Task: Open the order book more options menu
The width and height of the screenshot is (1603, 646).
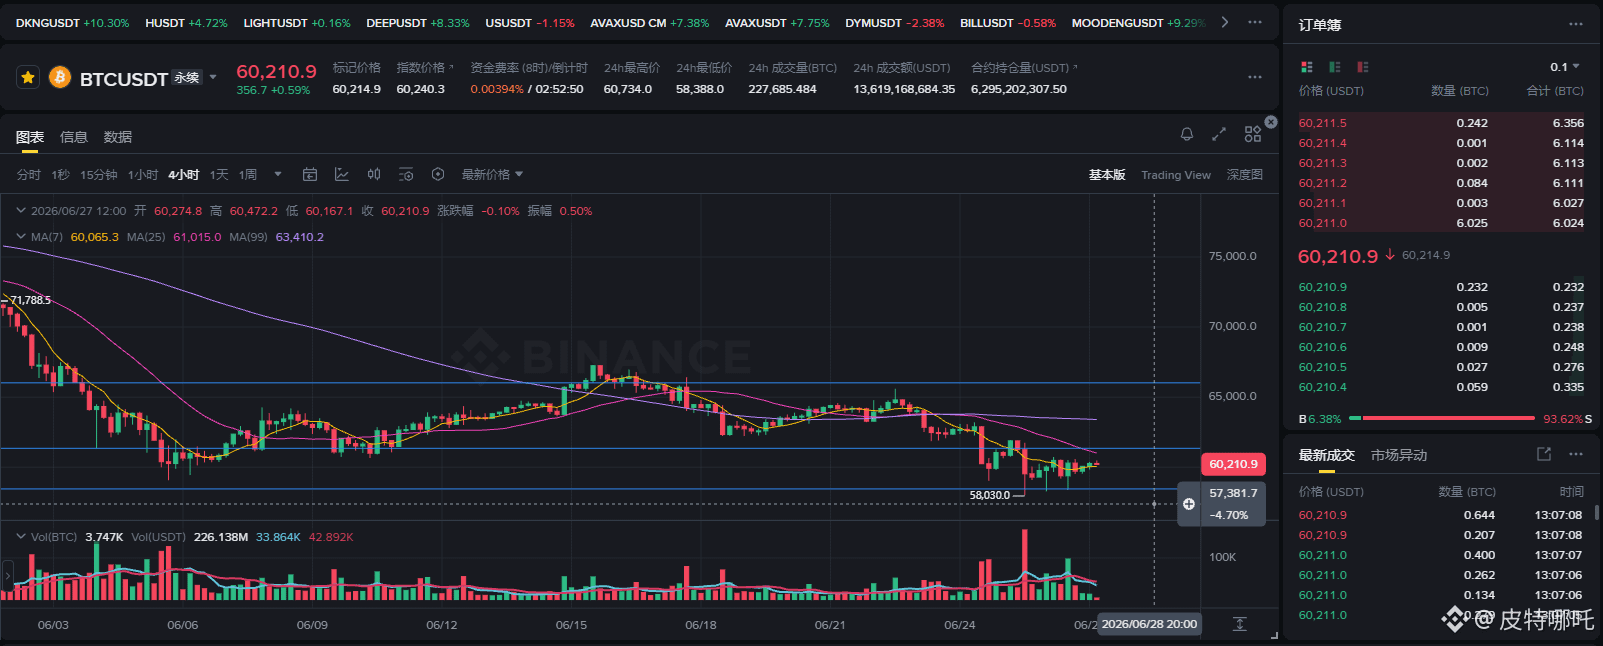Action: (x=1576, y=24)
